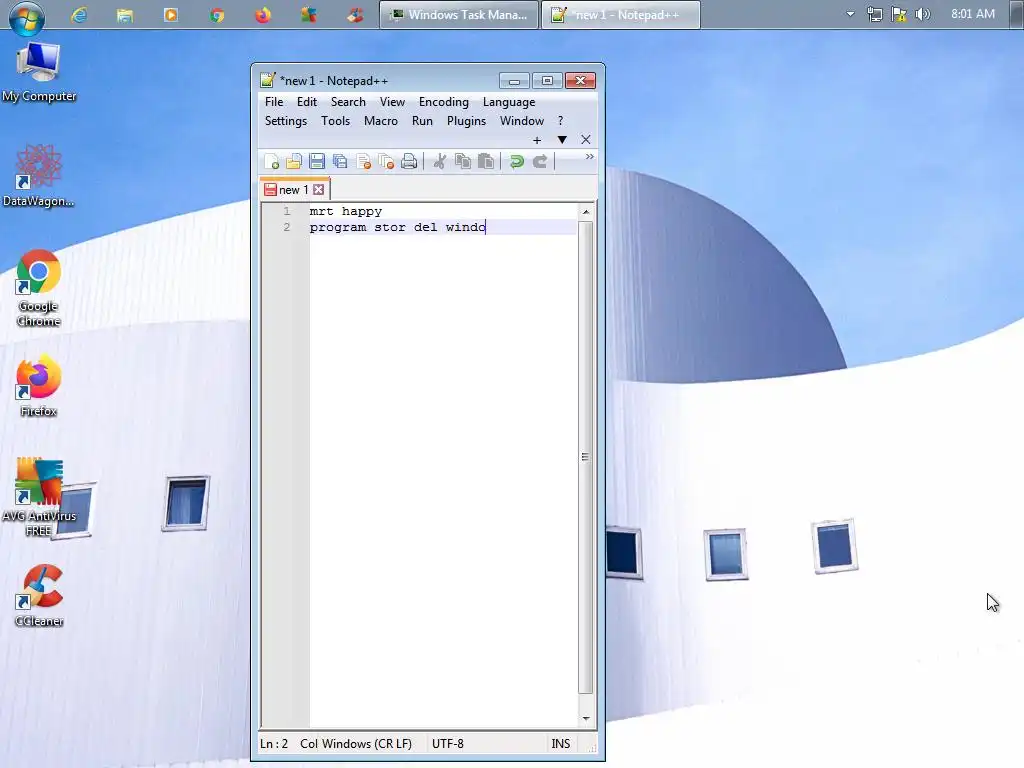Open the Run menu
Screen dimensions: 1024x768
tap(422, 121)
